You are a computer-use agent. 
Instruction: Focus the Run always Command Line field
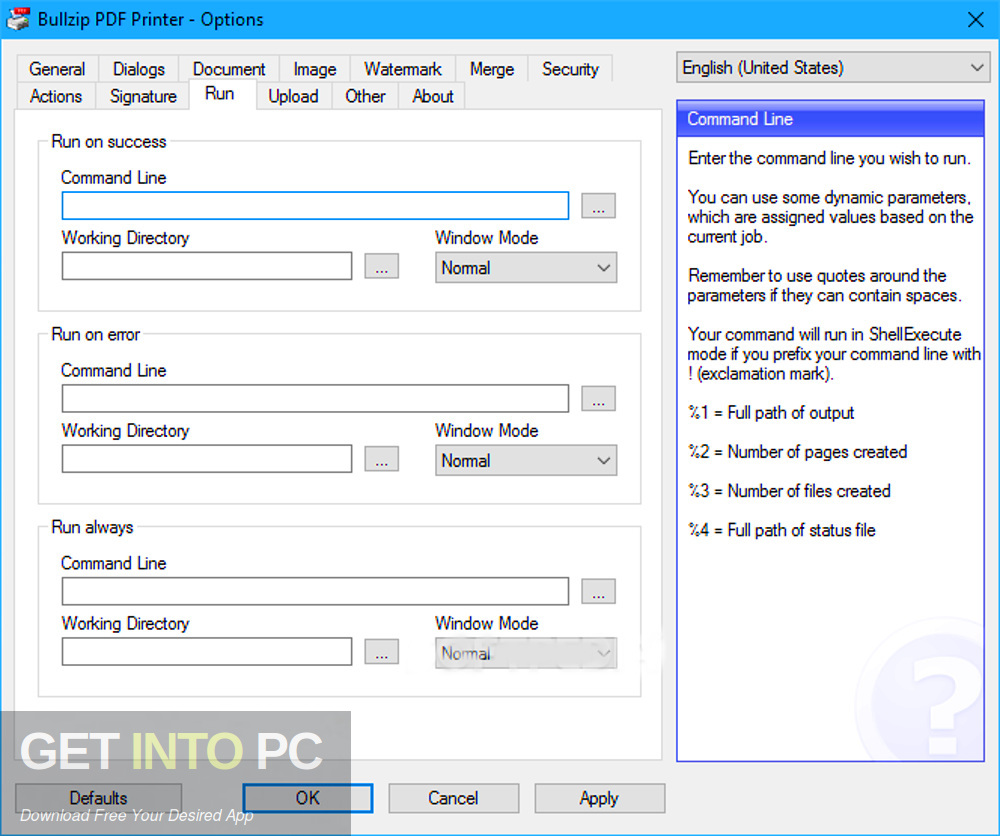315,591
